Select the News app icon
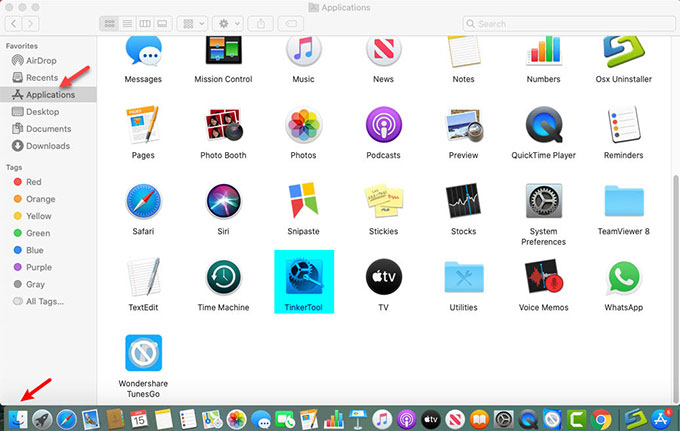Screen dimensions: 680x431 (x=383, y=51)
